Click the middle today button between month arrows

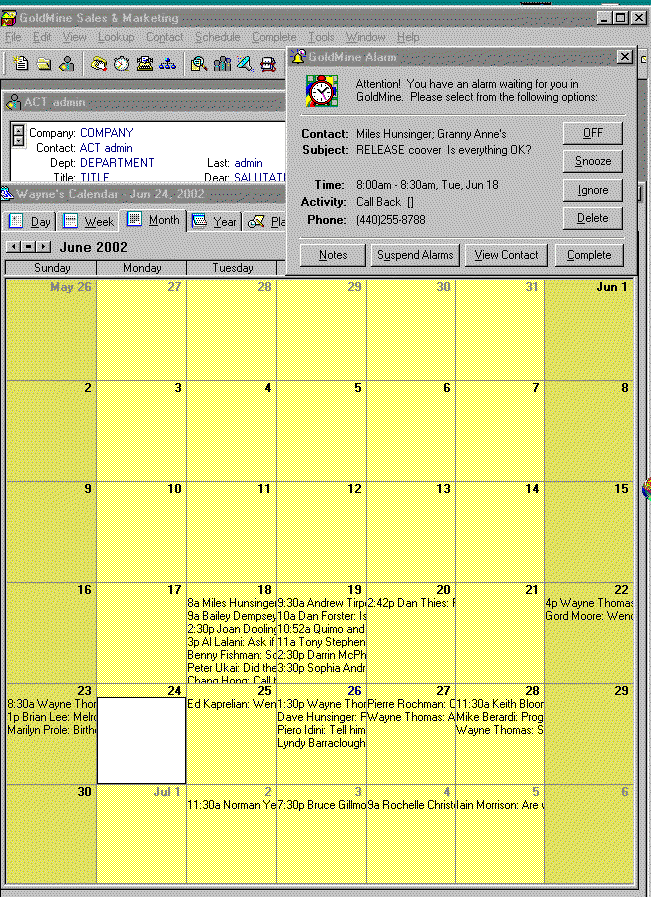(x=29, y=247)
